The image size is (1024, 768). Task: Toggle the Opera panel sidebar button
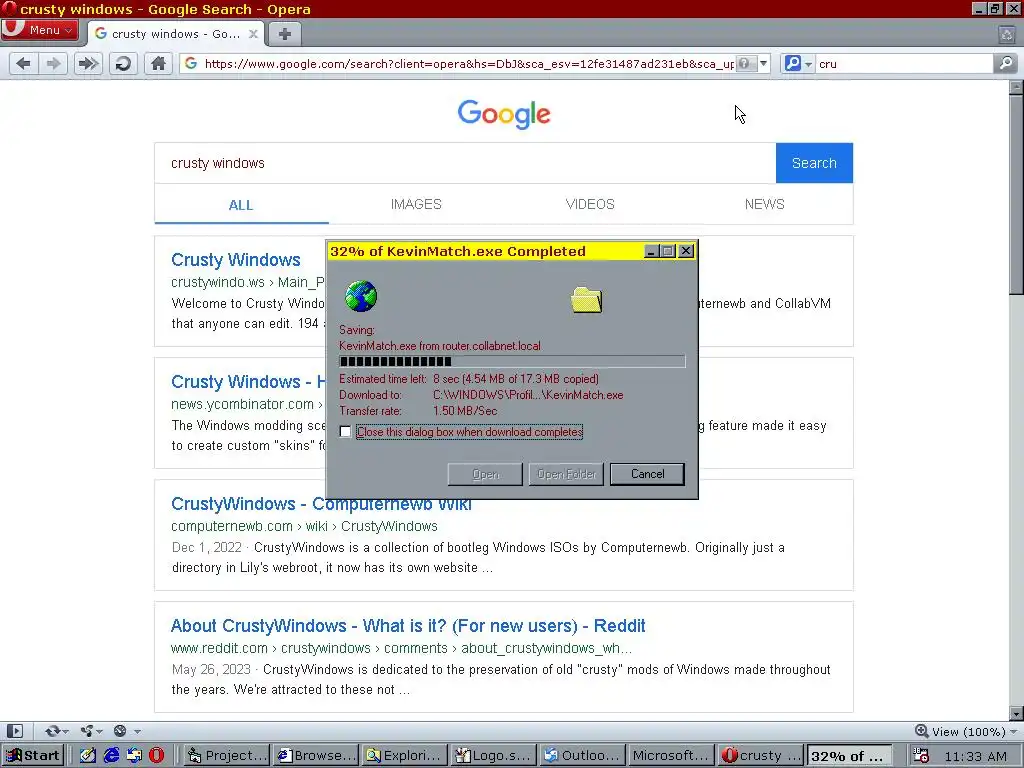point(14,731)
